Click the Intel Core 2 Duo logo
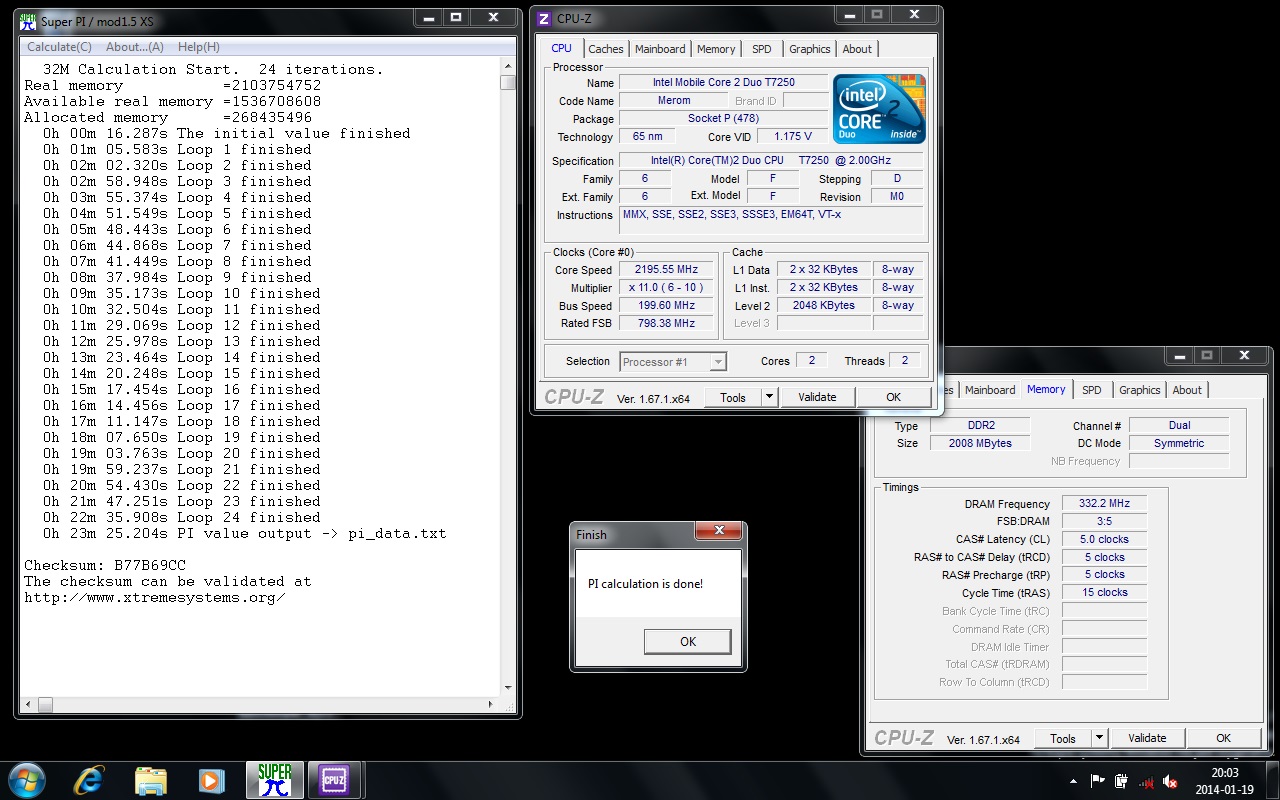 880,109
